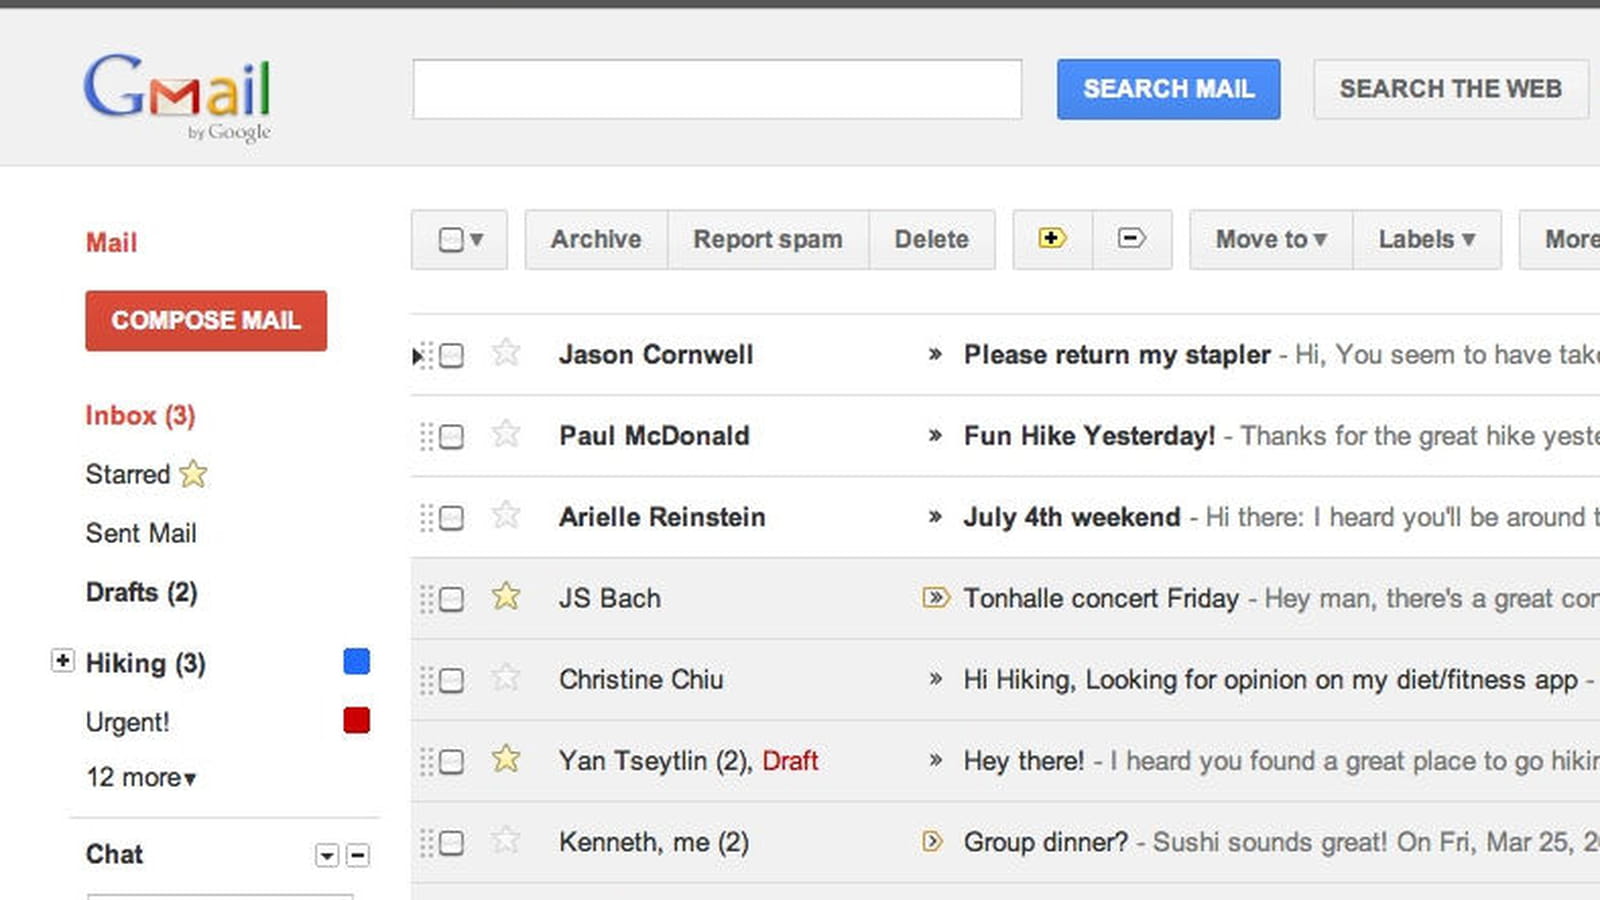Select the Jason Cornwell email checkbox

pos(451,355)
